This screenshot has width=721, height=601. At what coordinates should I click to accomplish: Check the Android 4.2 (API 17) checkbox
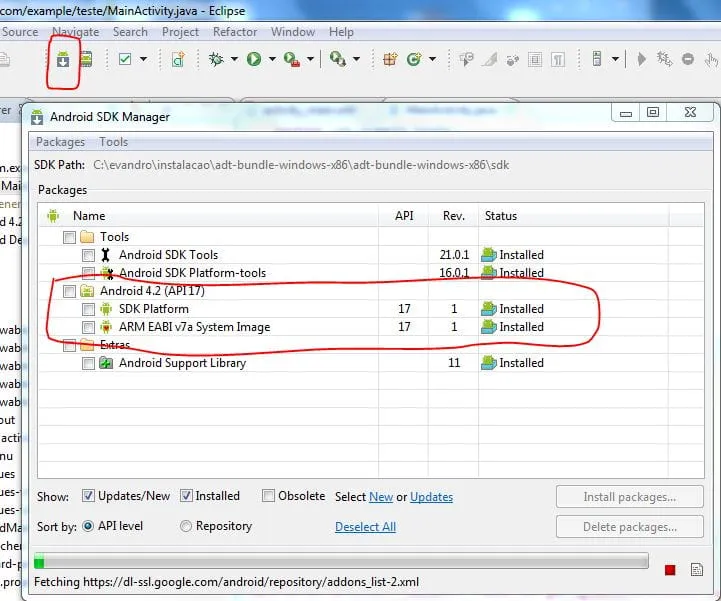[x=69, y=291]
